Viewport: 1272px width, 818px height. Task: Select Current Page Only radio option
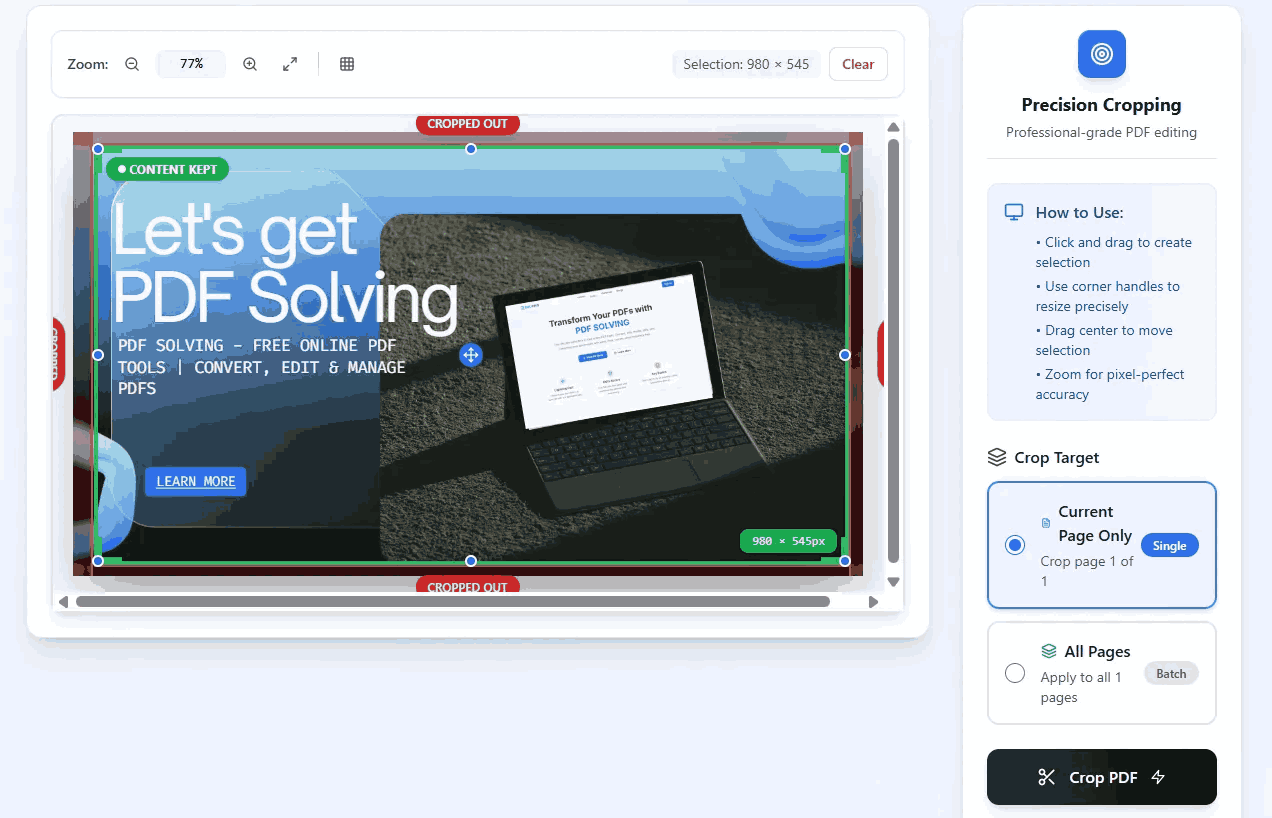pos(1015,545)
